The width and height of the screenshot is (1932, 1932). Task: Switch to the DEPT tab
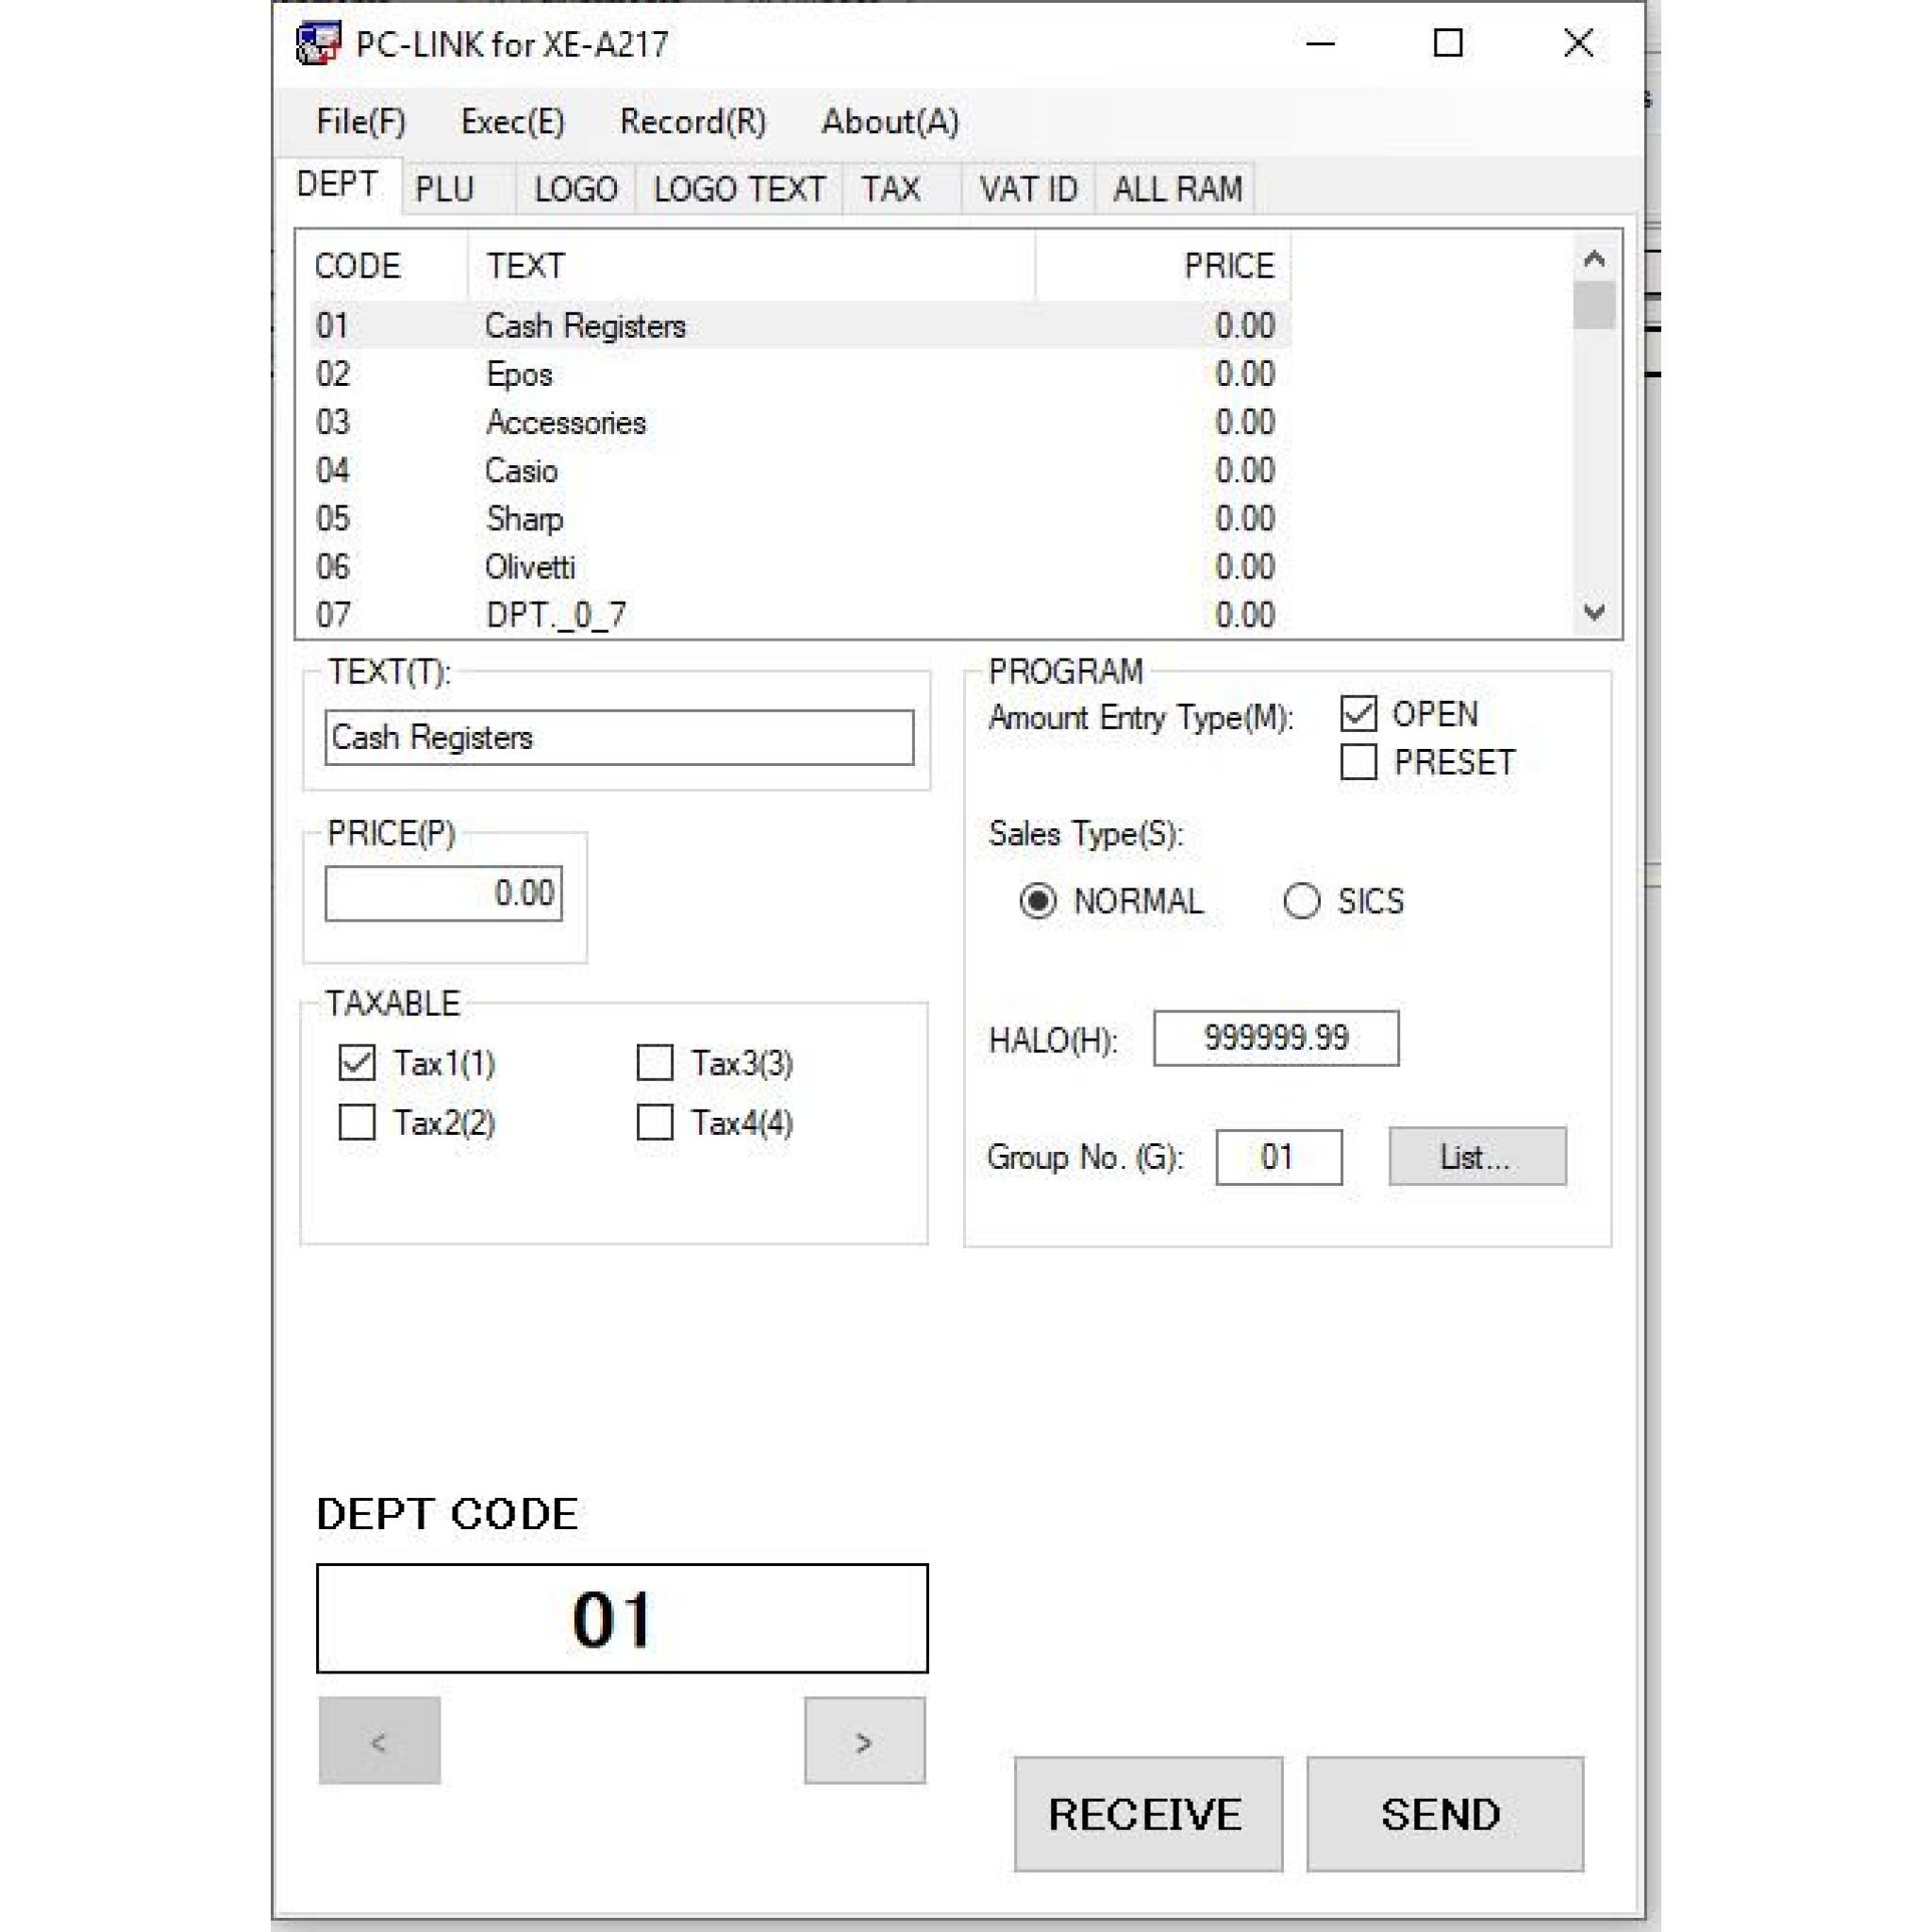[x=338, y=185]
